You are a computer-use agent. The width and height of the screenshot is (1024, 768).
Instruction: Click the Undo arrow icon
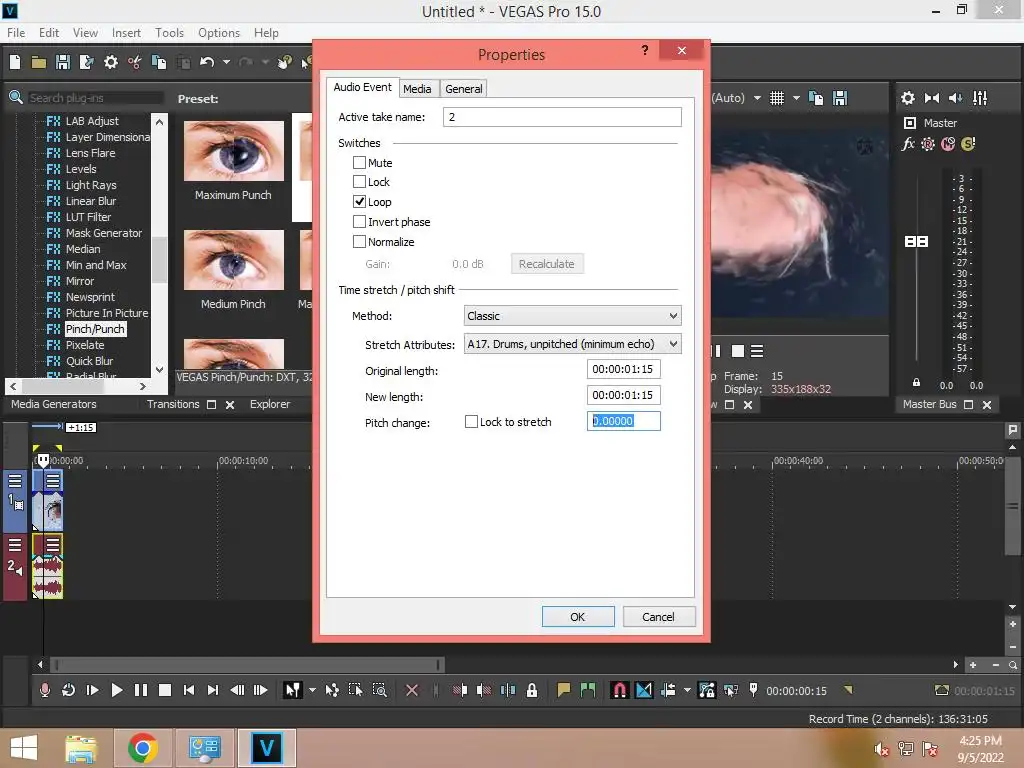pos(207,62)
